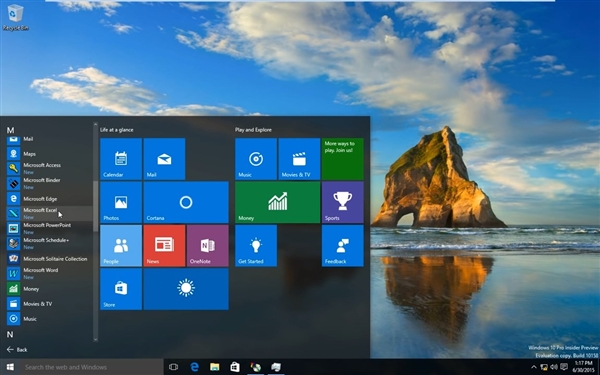This screenshot has width=600, height=375.
Task: Click the N letter group header
Action: [10, 334]
